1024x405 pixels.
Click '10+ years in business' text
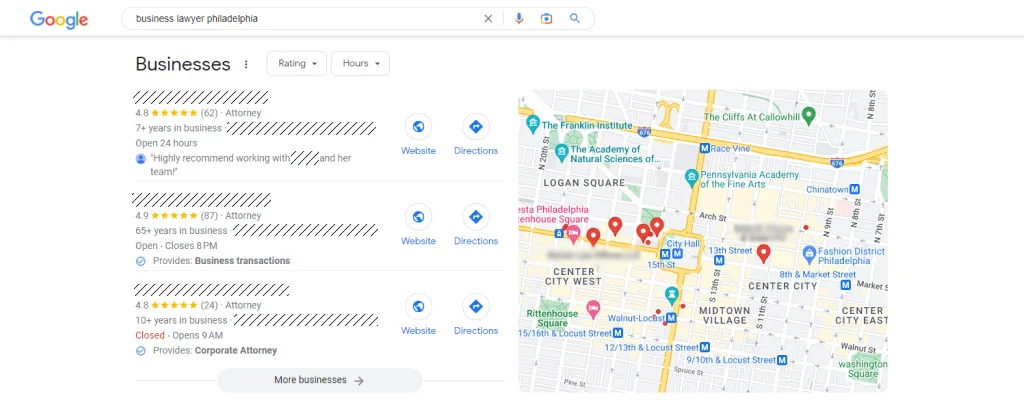[x=181, y=321]
